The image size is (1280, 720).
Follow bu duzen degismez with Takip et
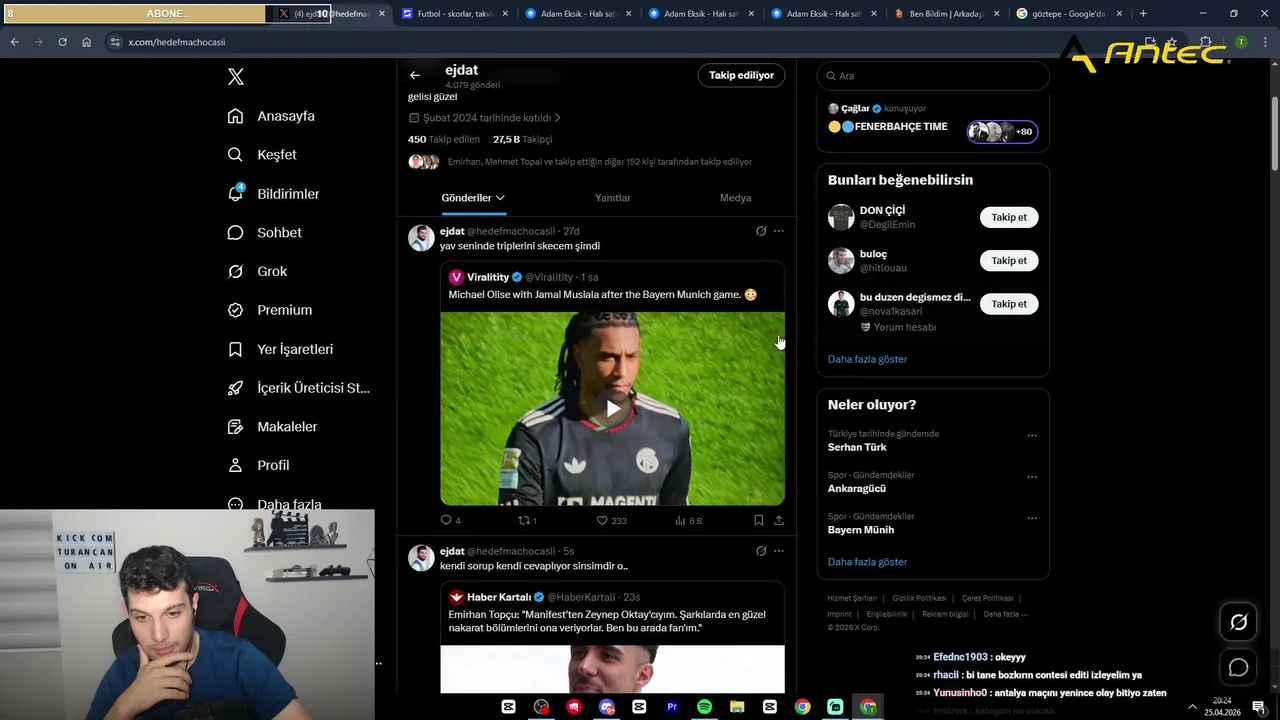[1009, 303]
